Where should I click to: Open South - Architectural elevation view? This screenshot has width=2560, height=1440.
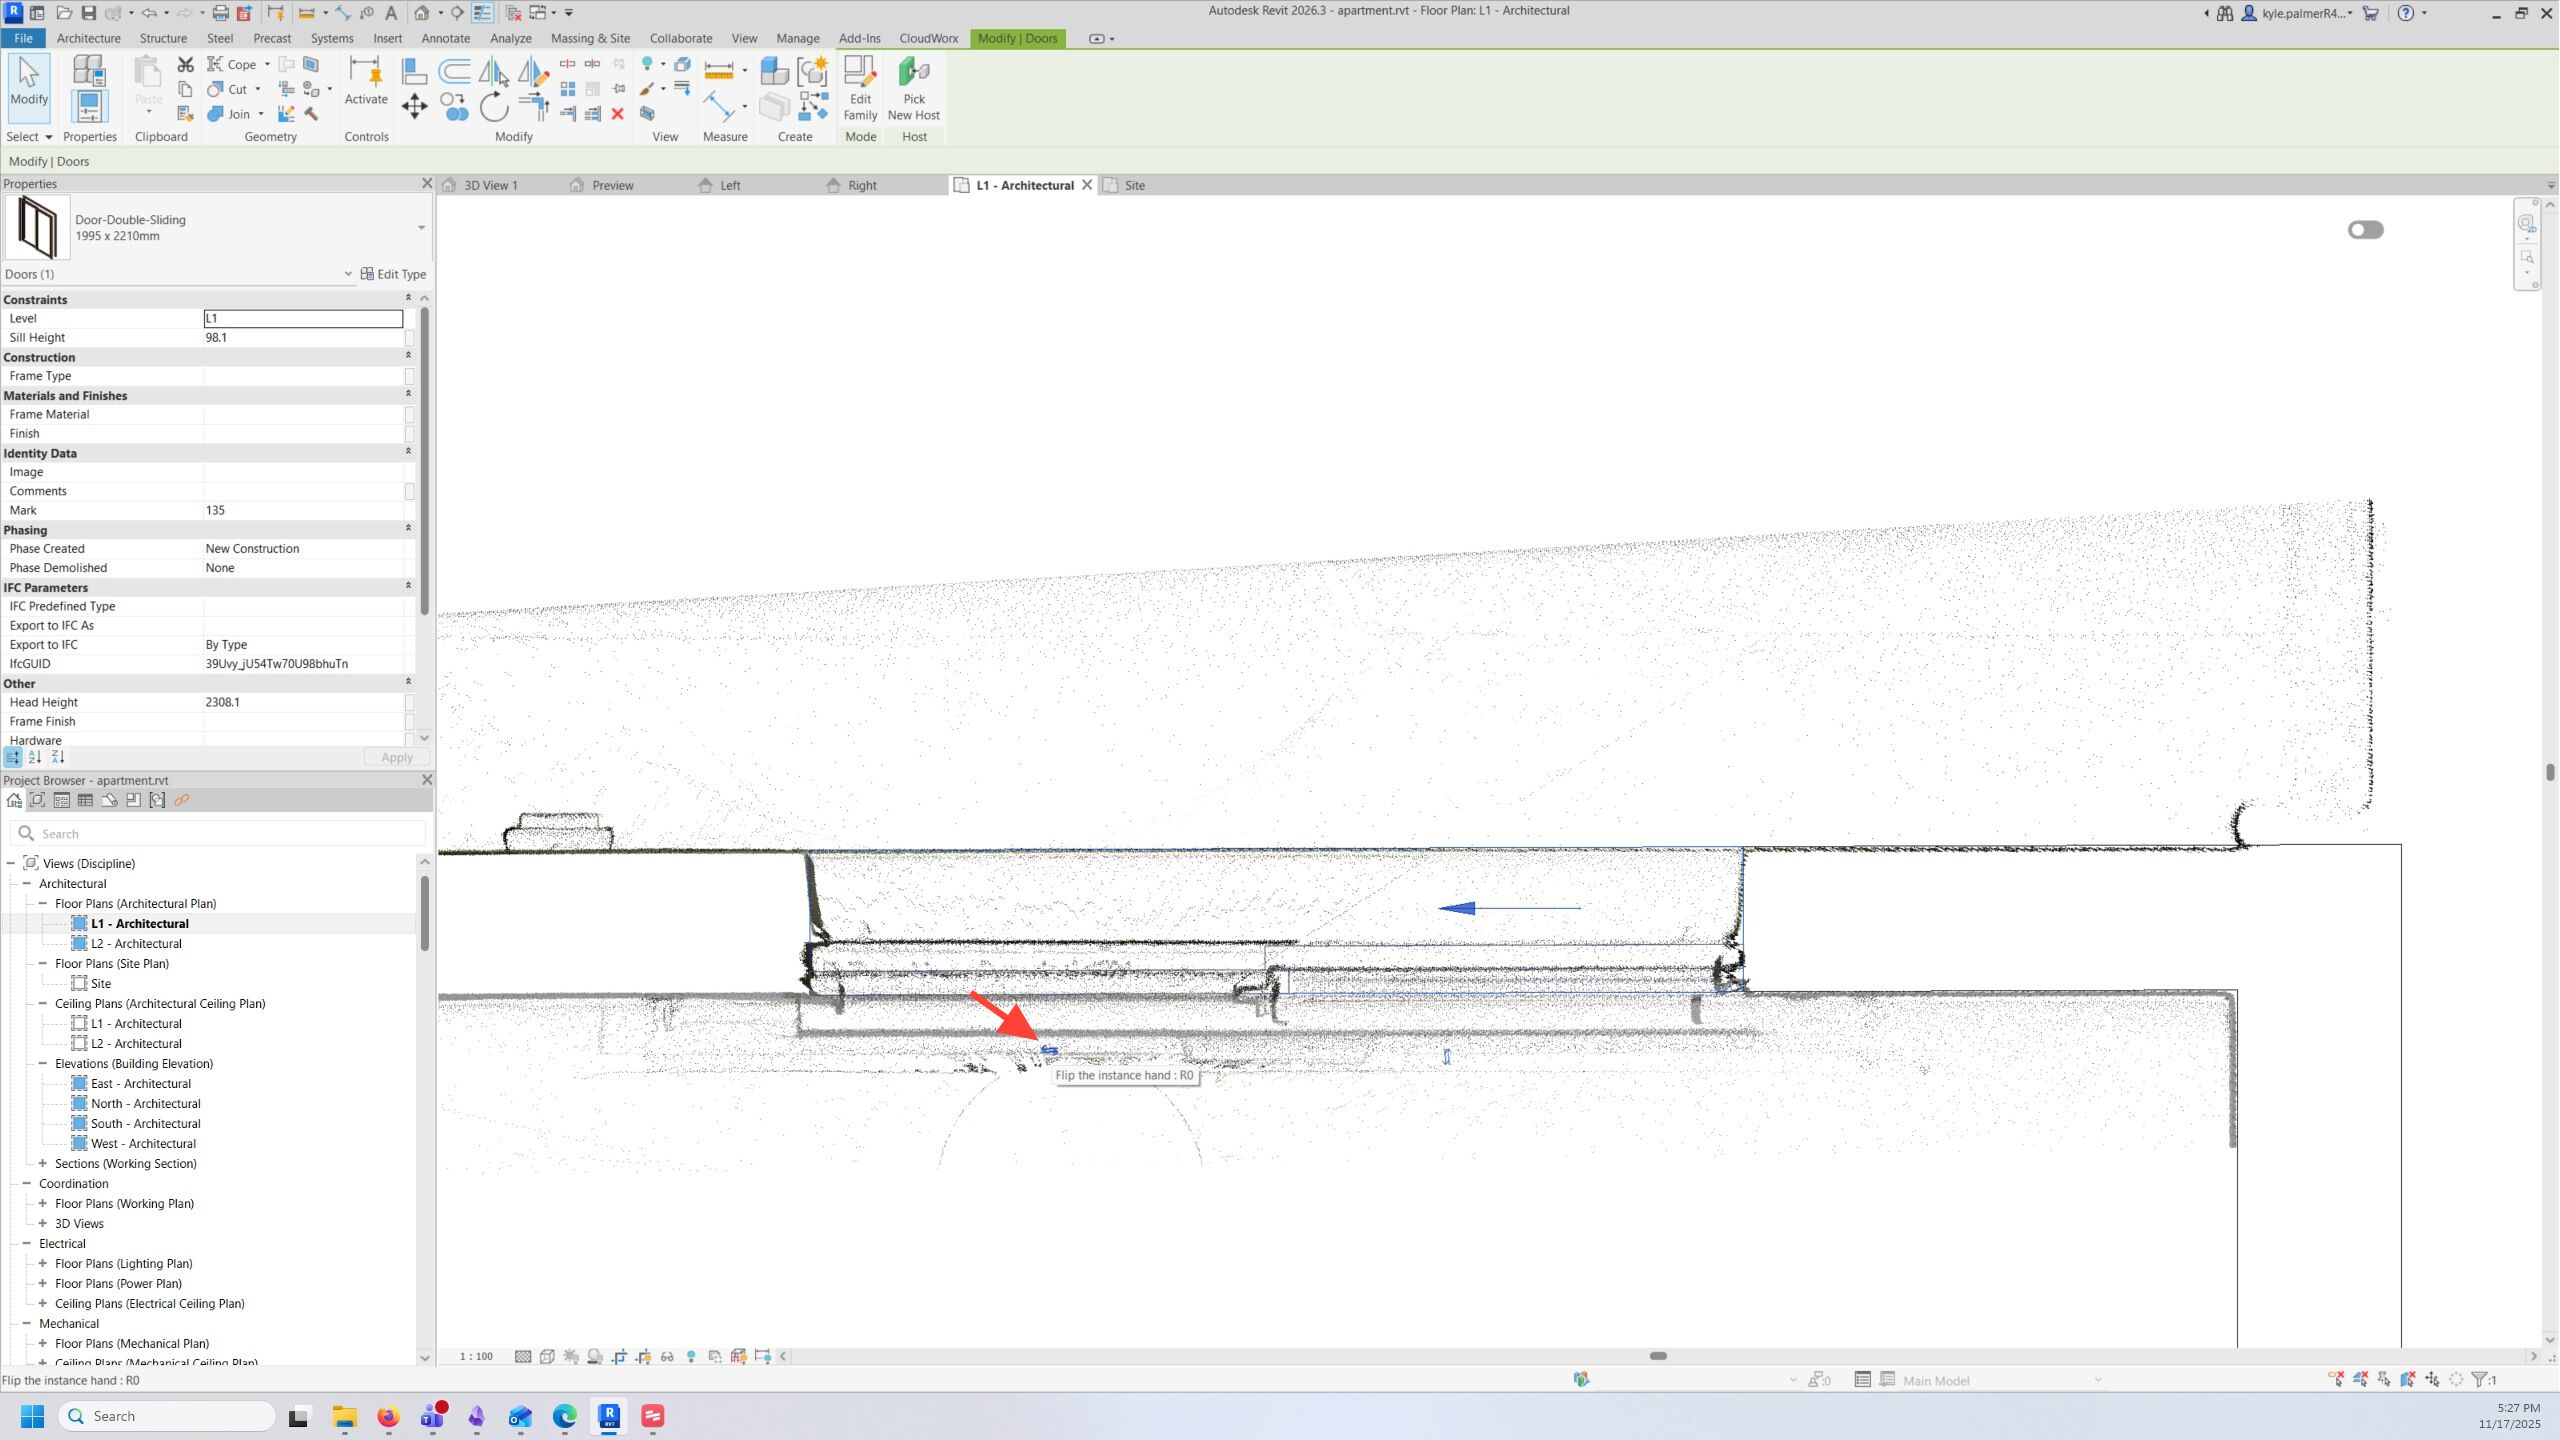click(145, 1123)
